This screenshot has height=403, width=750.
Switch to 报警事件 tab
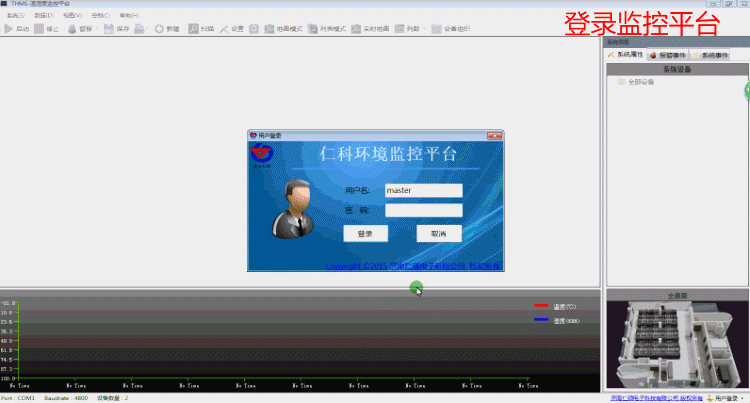click(x=668, y=55)
